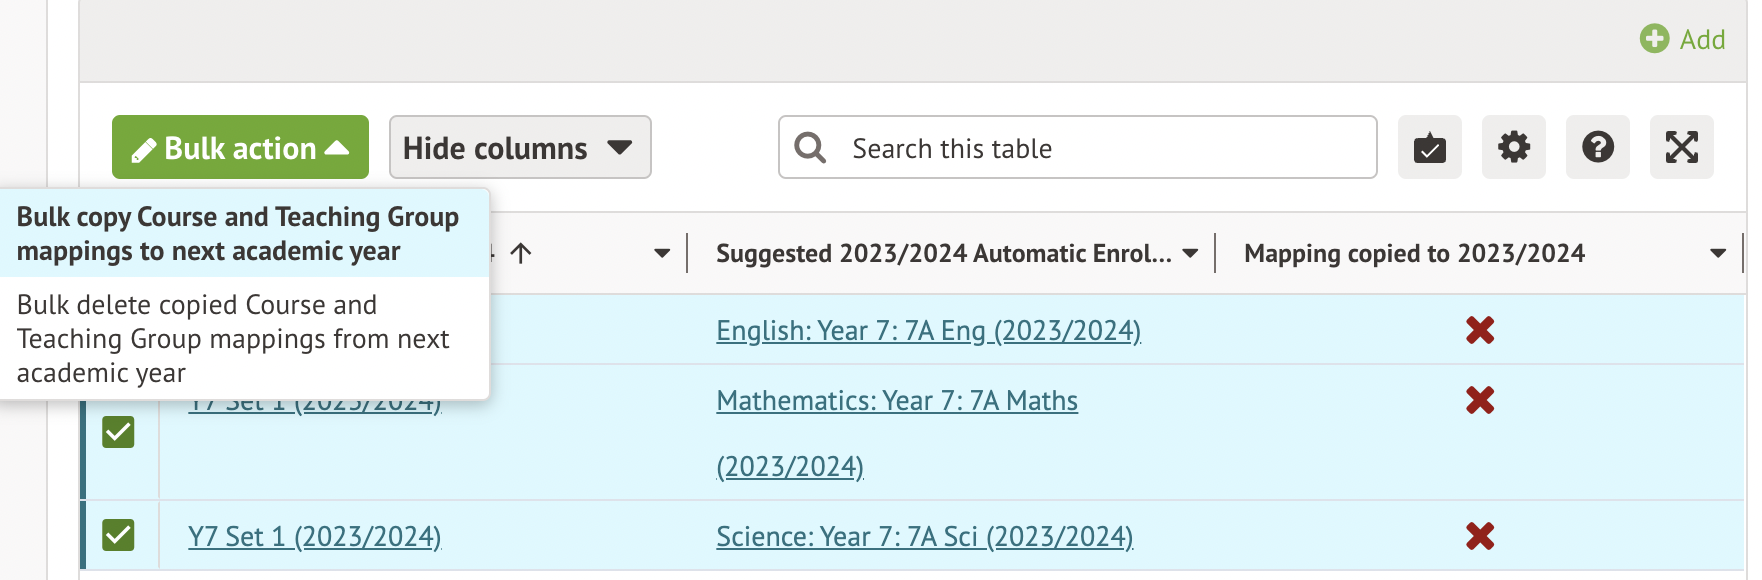Click the question mark help icon

(1597, 148)
